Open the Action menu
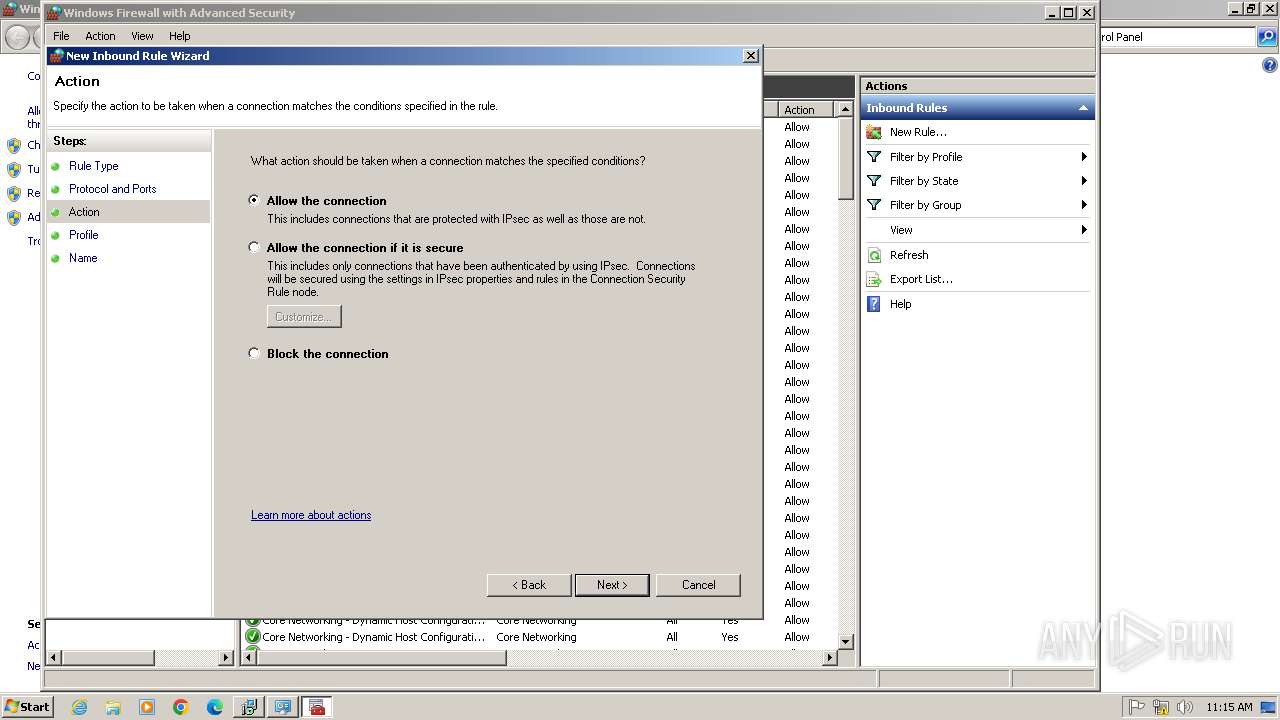 point(100,36)
